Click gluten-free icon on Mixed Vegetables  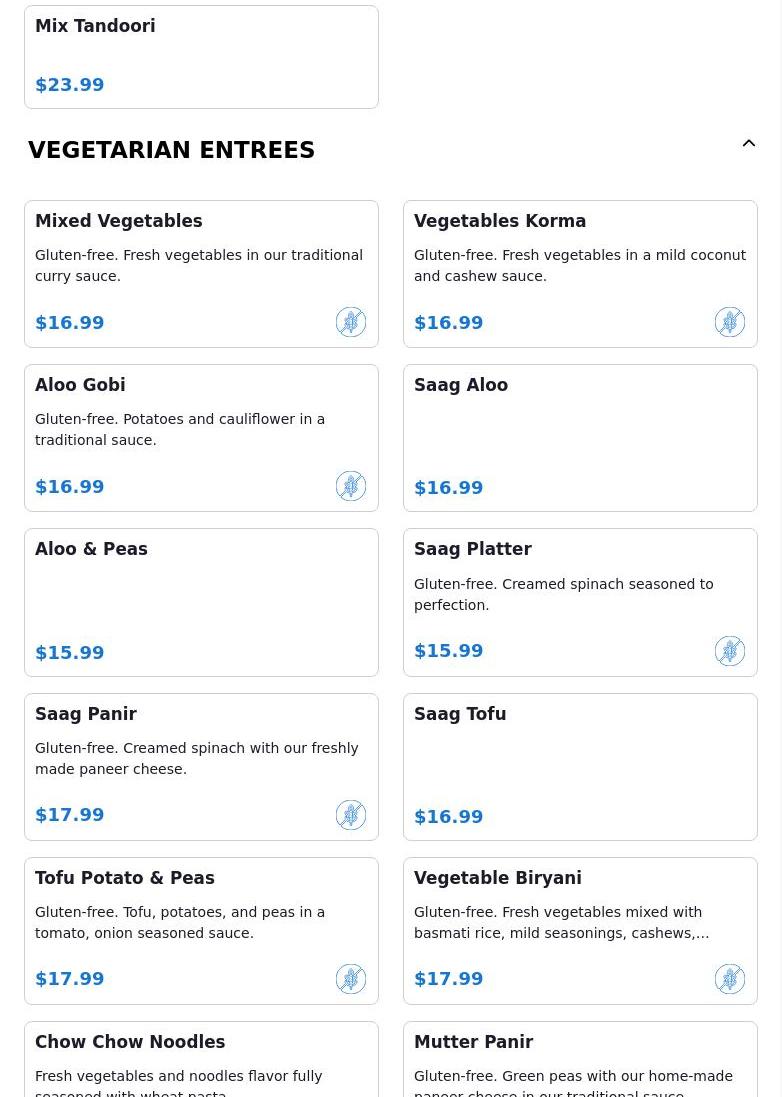[x=351, y=322]
